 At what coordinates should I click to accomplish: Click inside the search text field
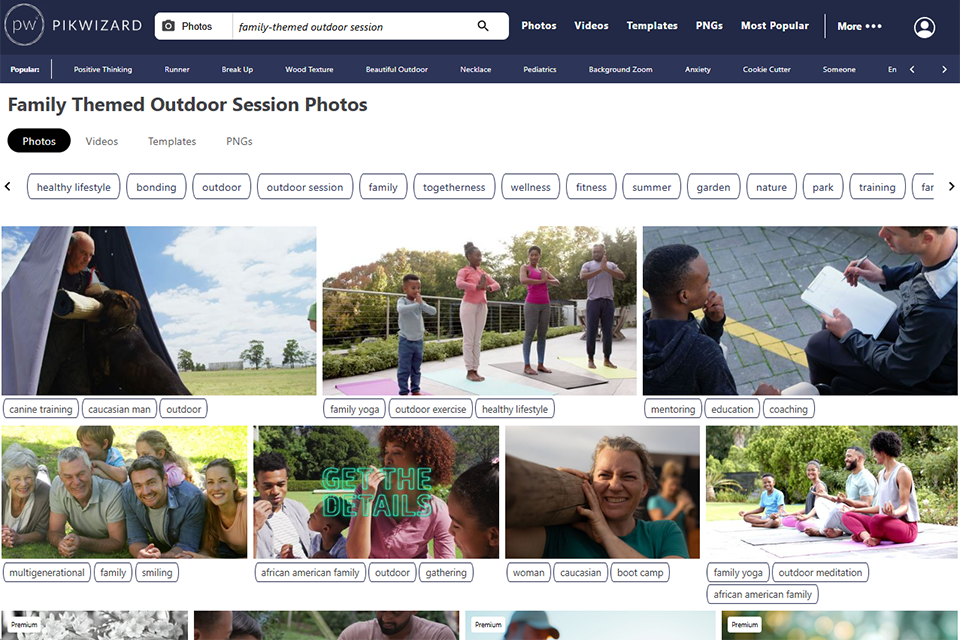pos(355,26)
